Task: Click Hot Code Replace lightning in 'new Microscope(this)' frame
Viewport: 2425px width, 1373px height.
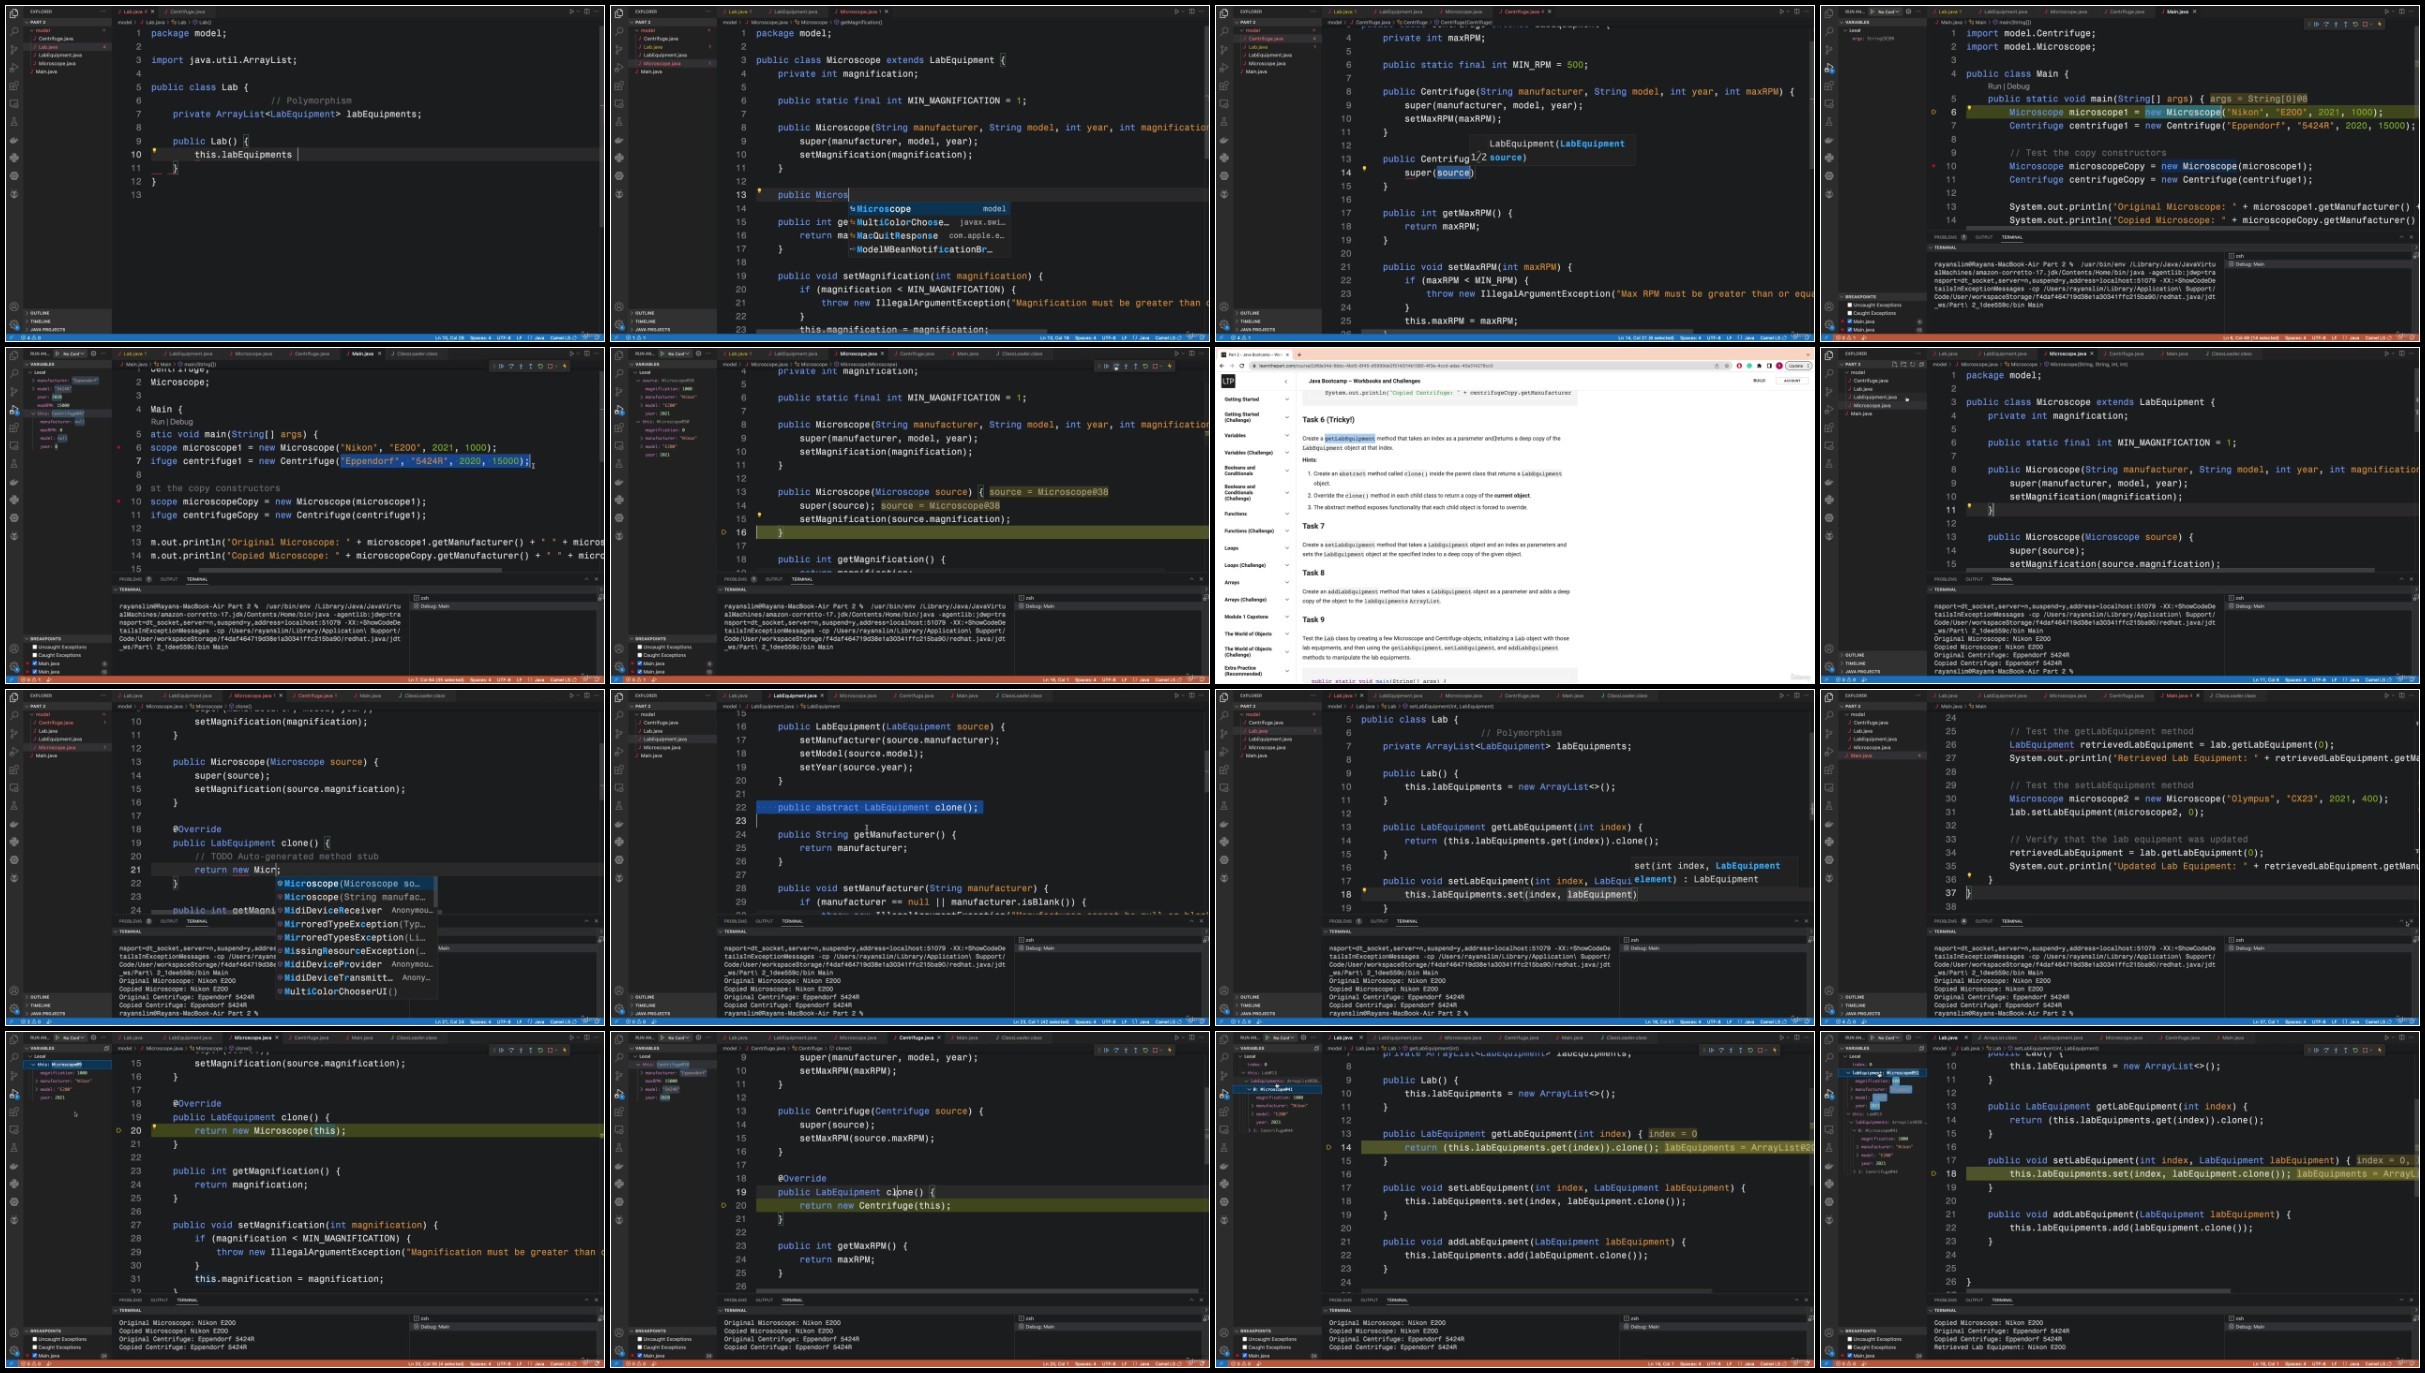Action: [x=565, y=1050]
